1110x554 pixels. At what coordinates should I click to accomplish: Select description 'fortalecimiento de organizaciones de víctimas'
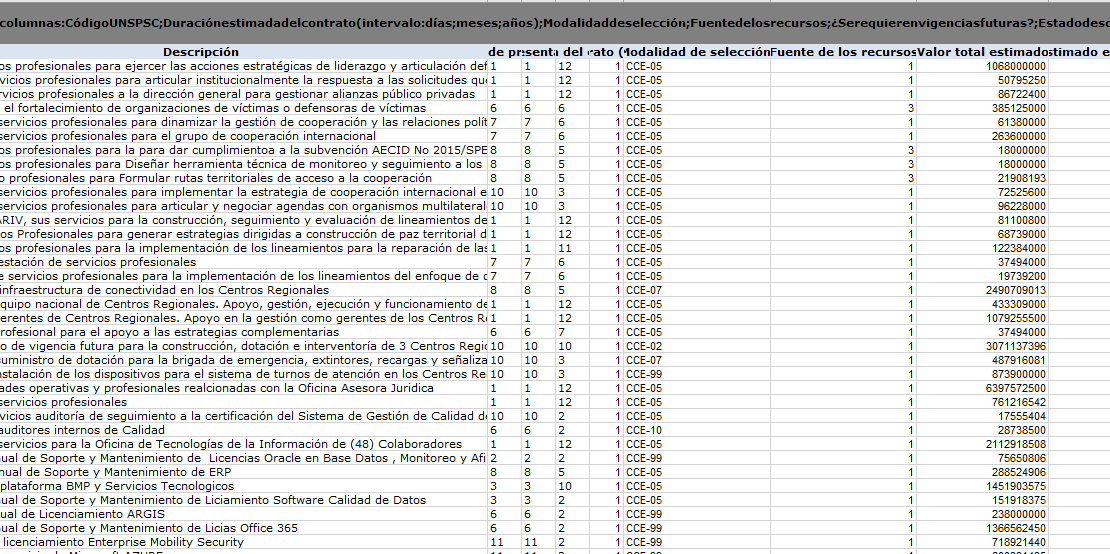(x=244, y=108)
